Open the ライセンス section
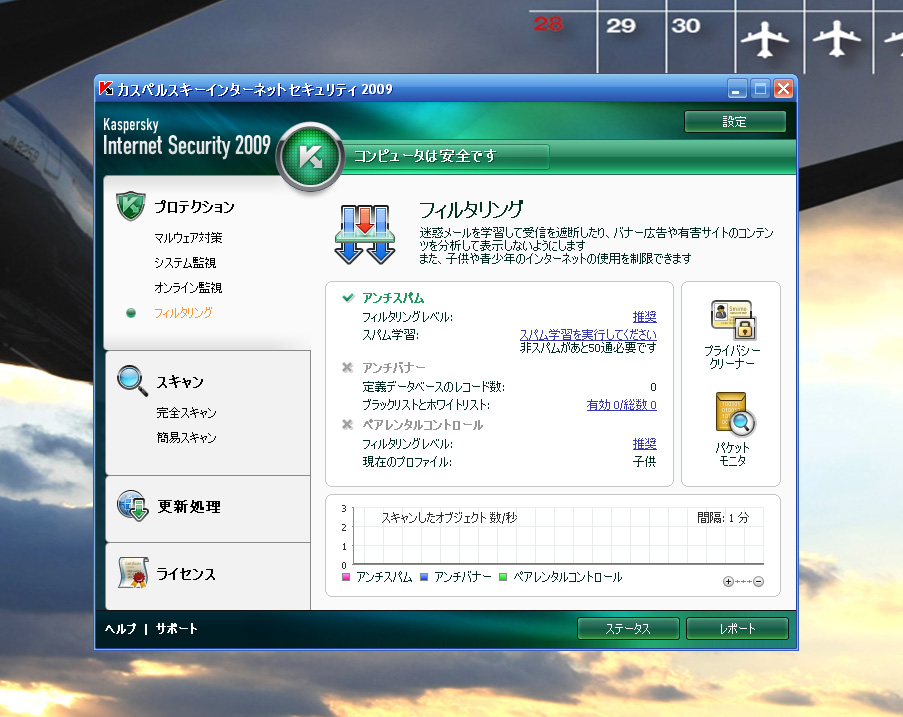Screen dimensions: 903x717 [186, 574]
